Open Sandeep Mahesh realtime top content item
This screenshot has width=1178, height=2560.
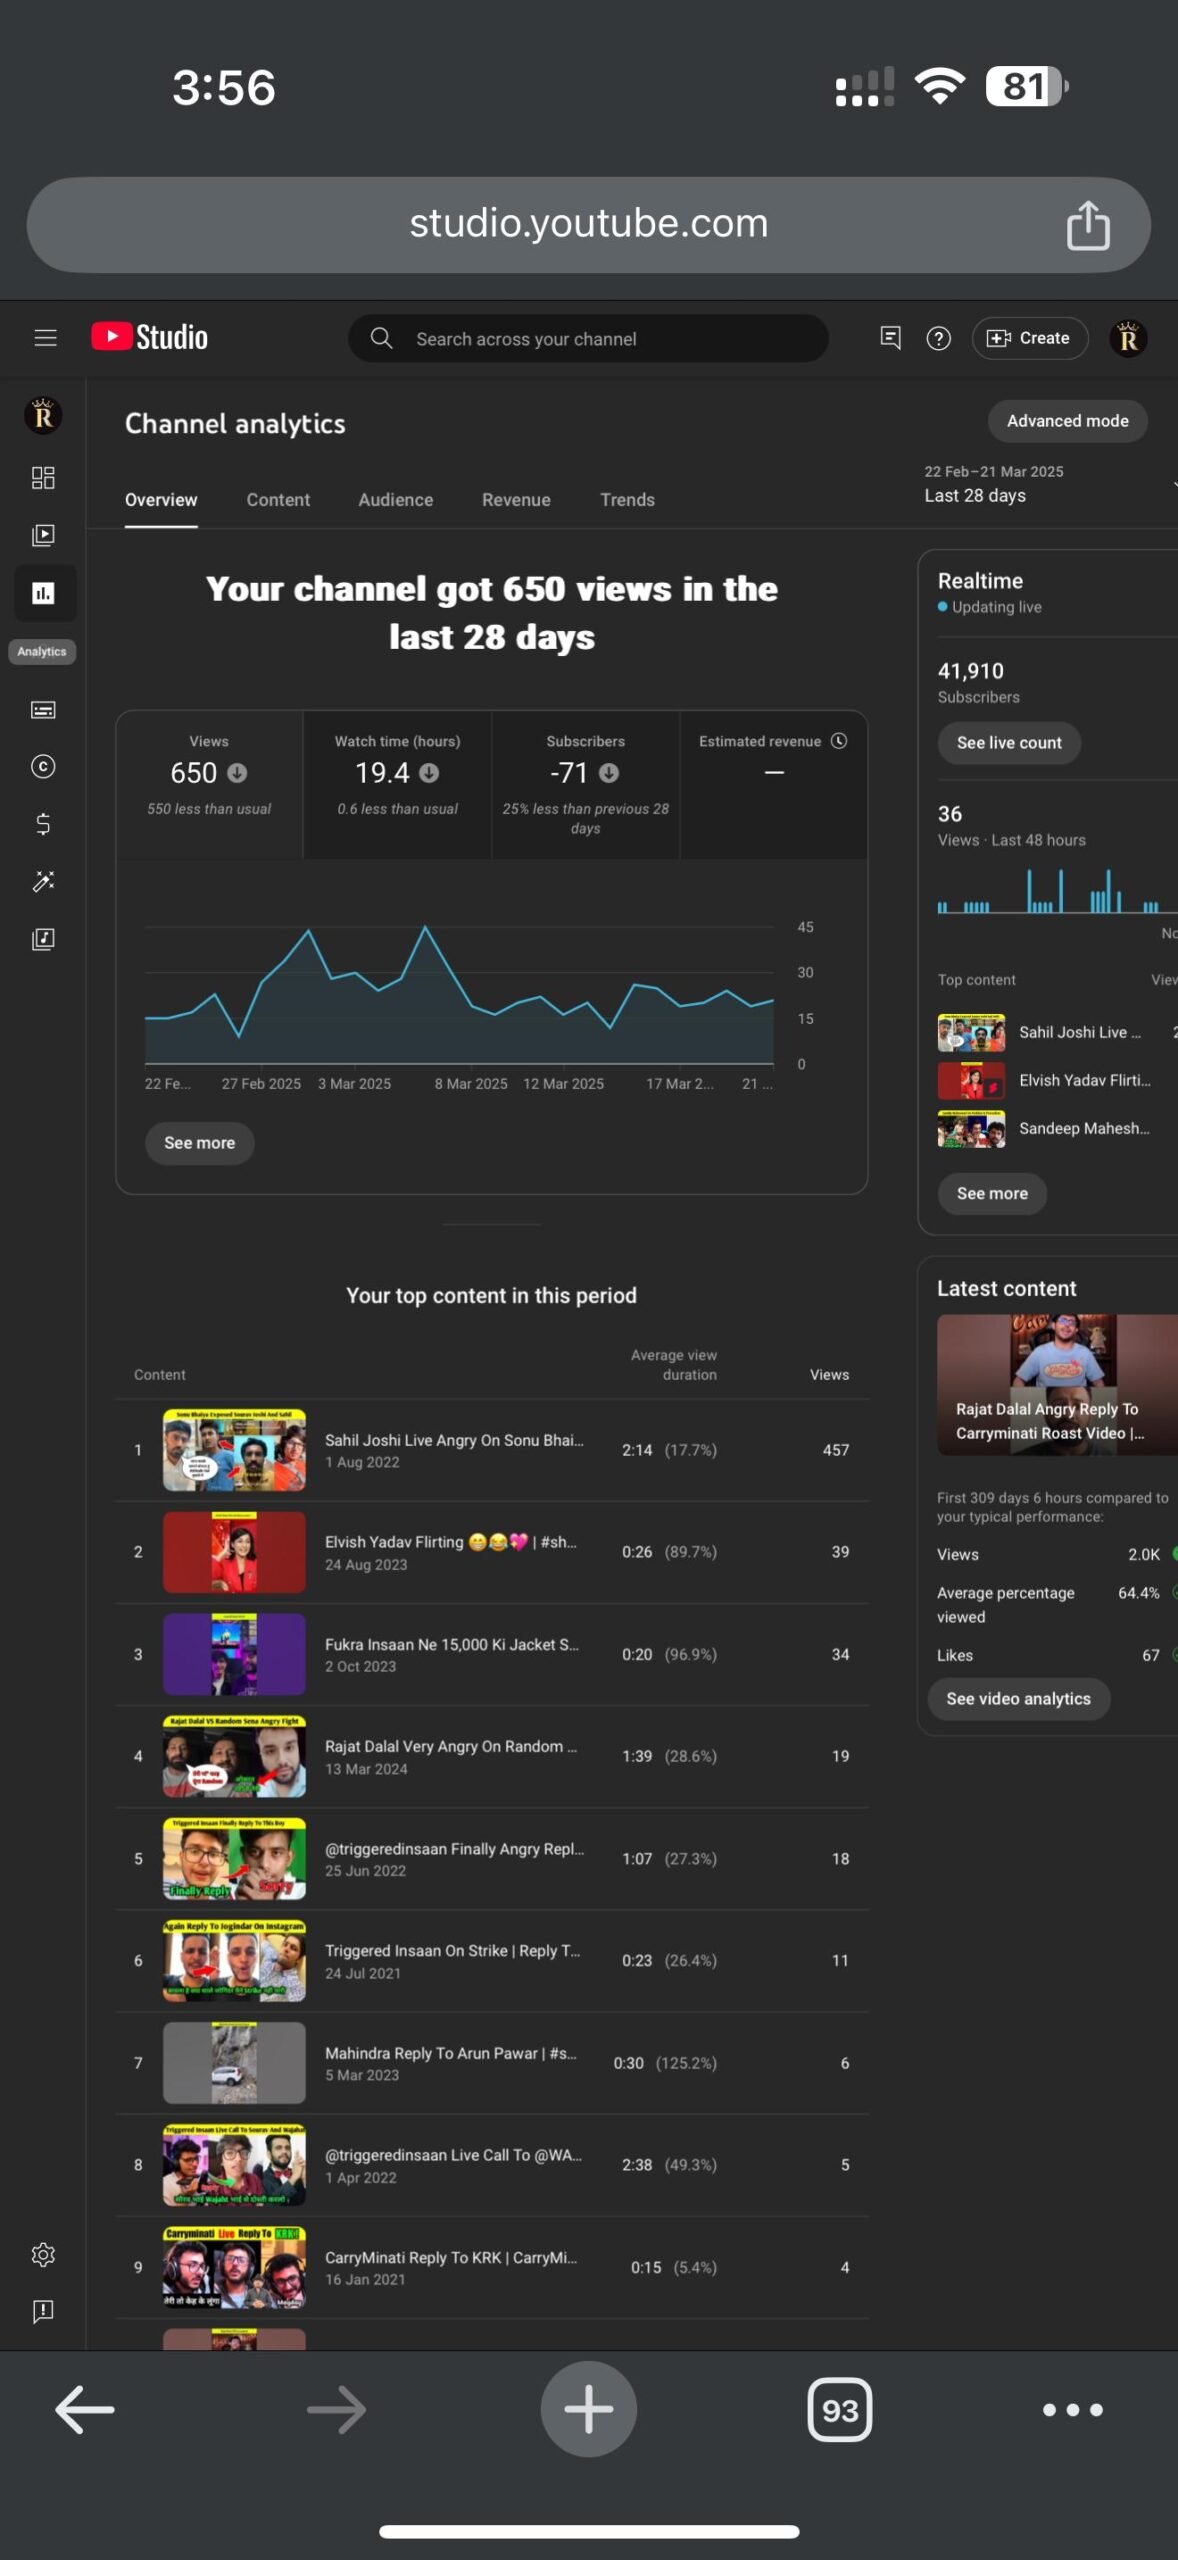(x=1057, y=1129)
